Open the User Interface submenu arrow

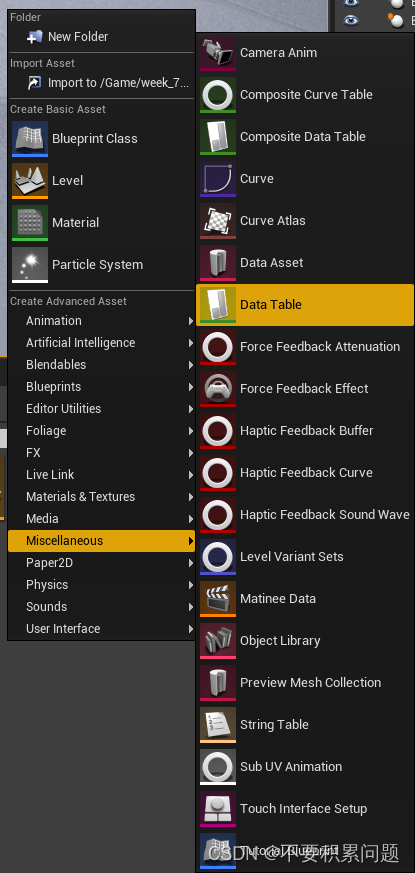pos(191,629)
